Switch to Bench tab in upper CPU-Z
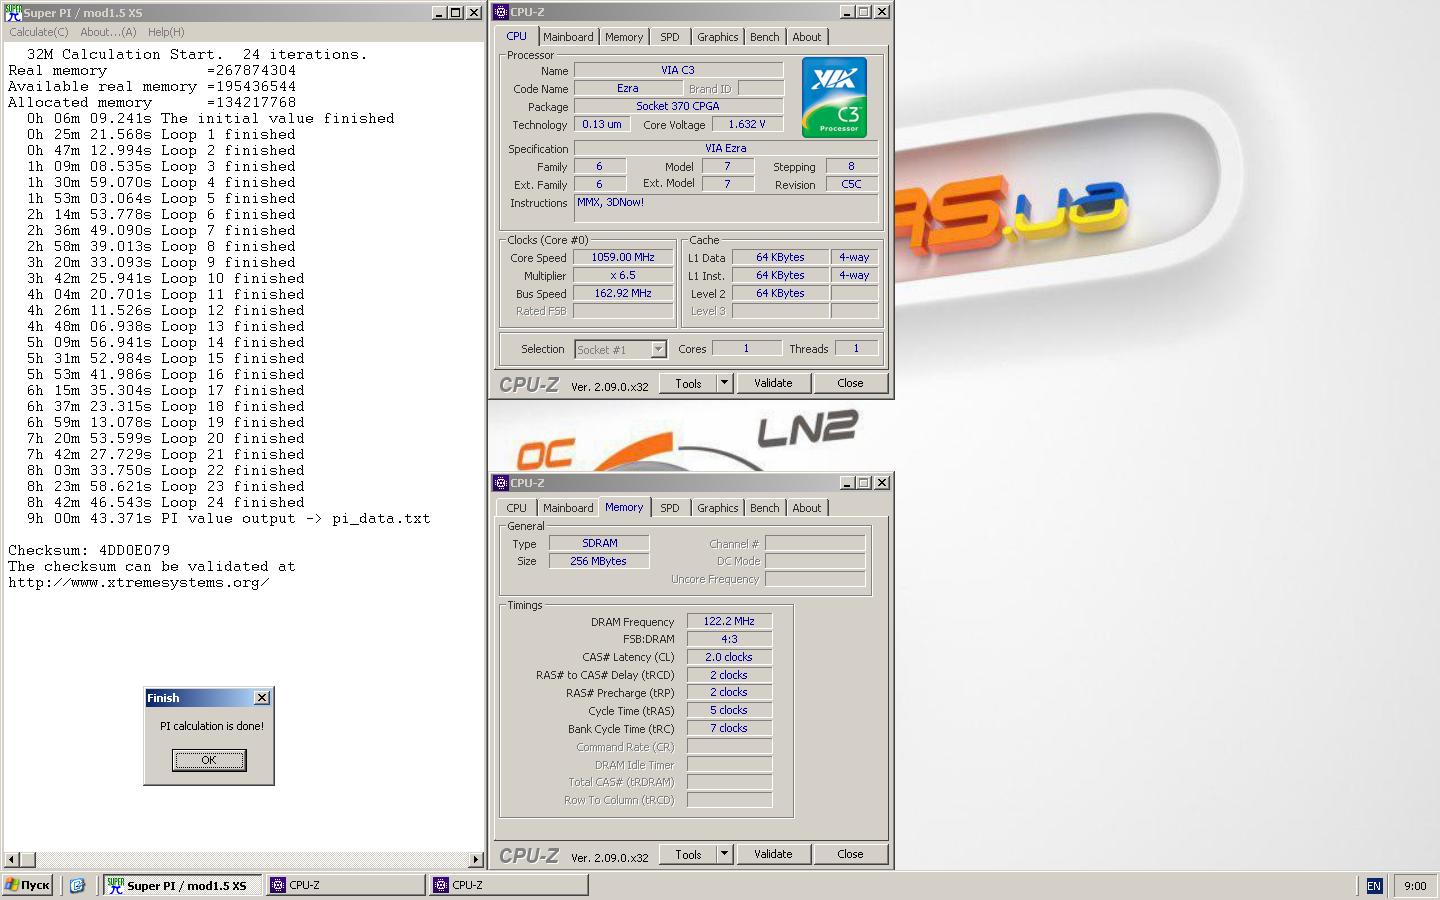The width and height of the screenshot is (1440, 900). click(x=765, y=37)
